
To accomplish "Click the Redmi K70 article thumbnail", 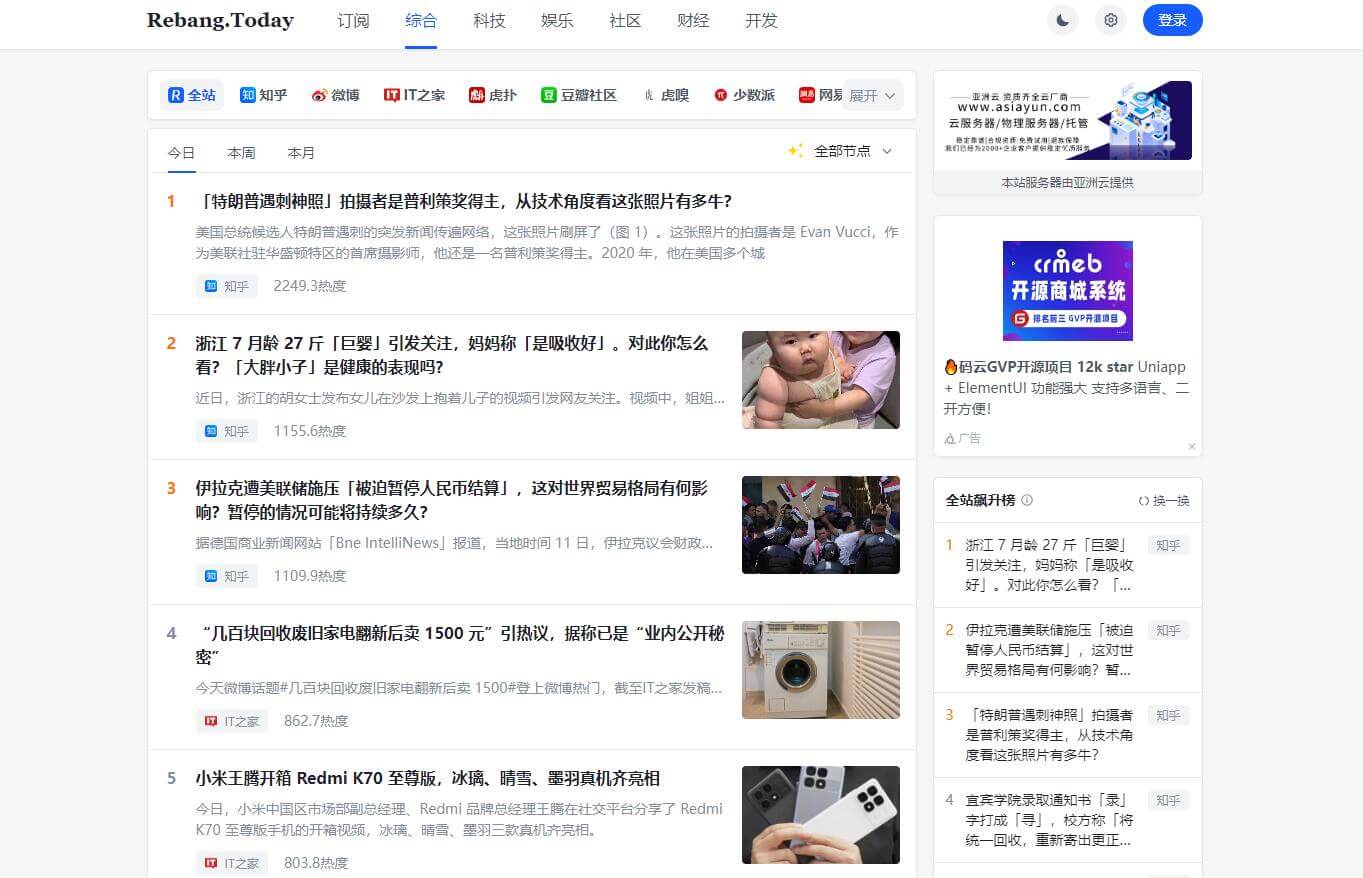I will click(820, 814).
